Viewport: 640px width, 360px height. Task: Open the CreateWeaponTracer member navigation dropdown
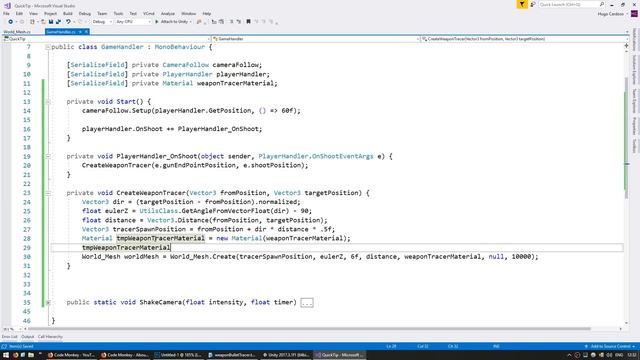pos(524,39)
